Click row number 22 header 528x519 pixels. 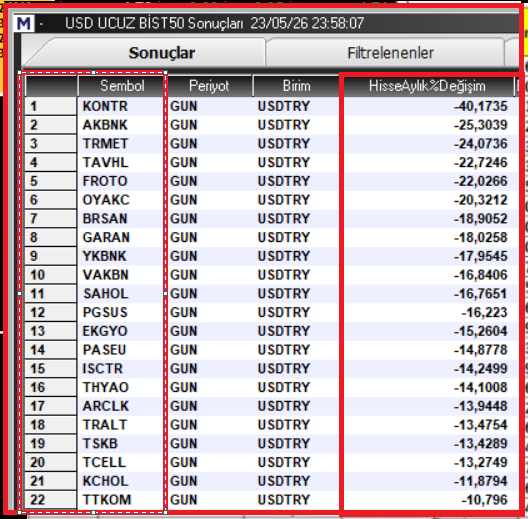50,500
